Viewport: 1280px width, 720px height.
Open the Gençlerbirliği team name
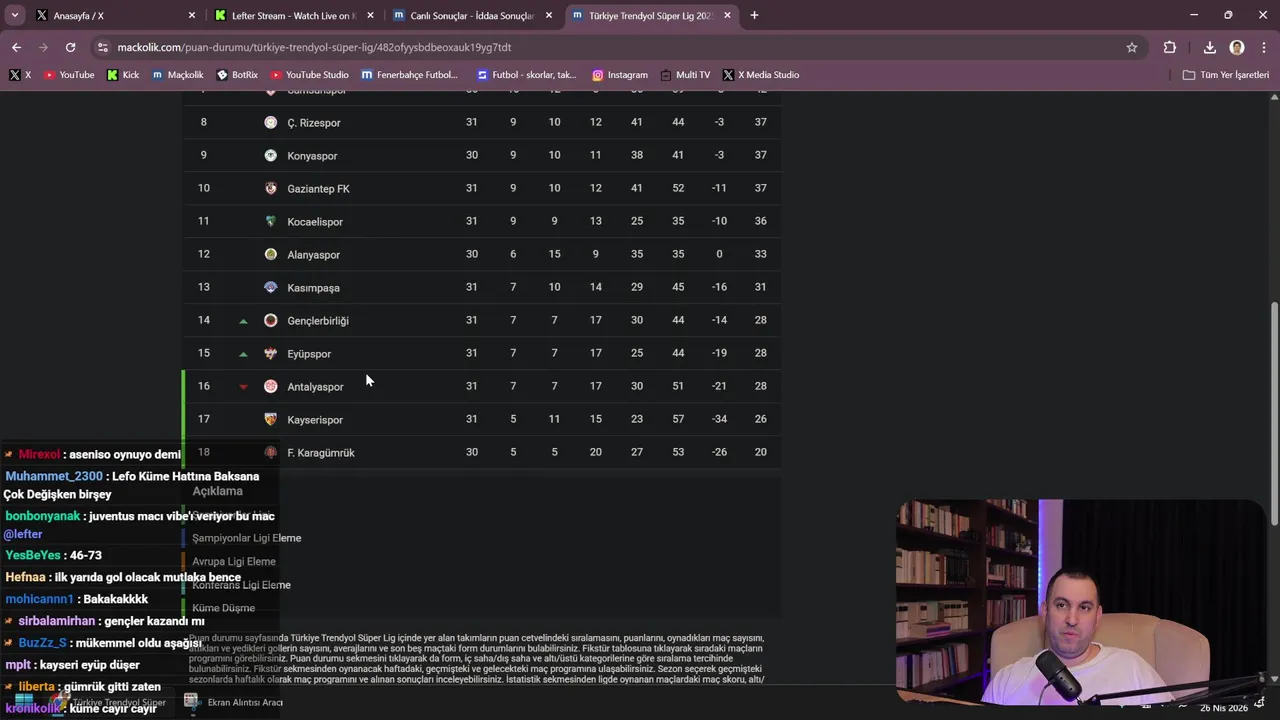(318, 321)
